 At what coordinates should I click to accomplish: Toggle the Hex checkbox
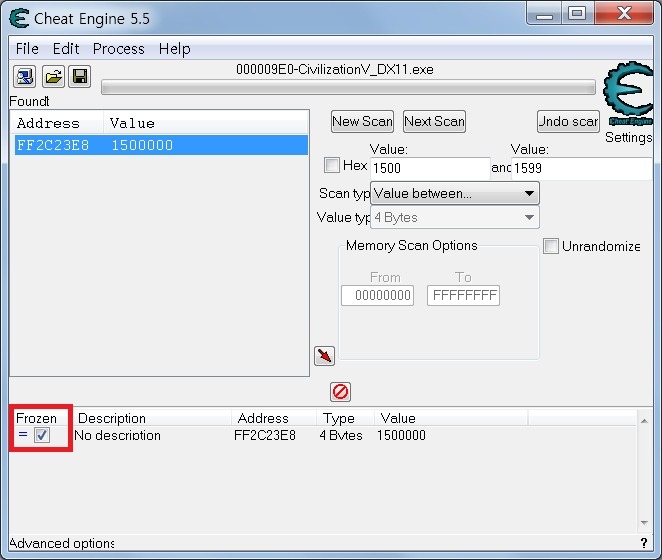pos(332,165)
